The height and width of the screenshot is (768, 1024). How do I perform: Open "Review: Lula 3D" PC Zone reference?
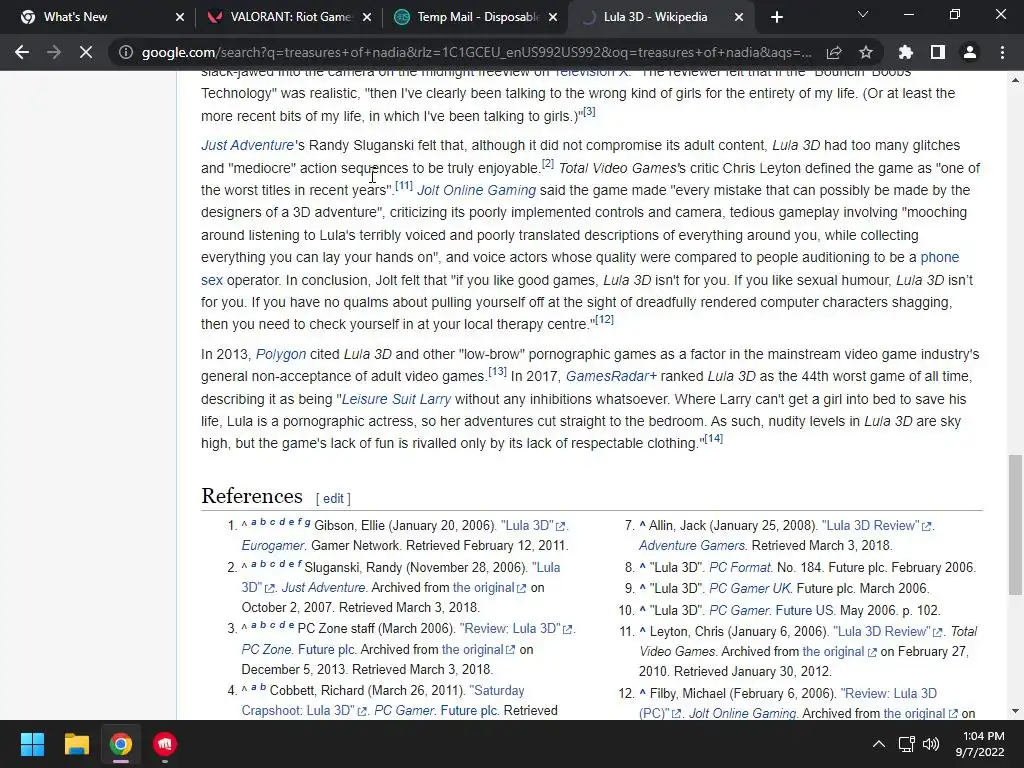pyautogui.click(x=516, y=629)
